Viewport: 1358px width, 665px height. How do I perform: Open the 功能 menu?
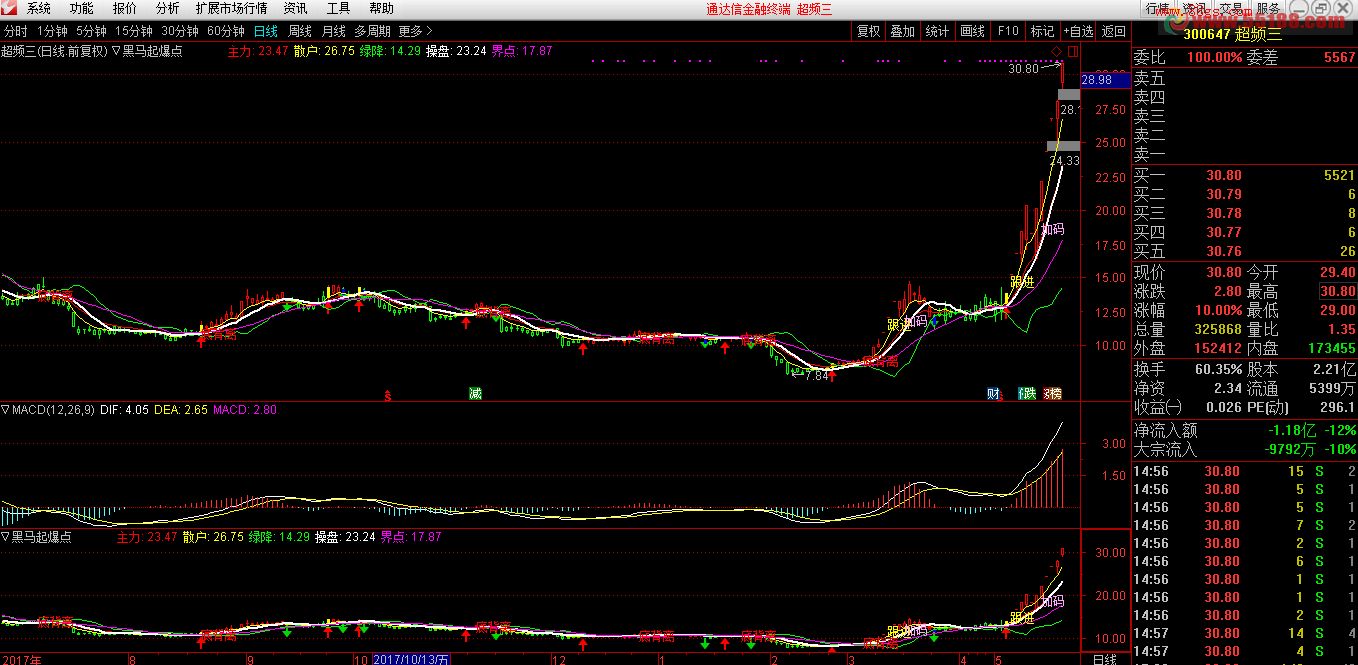click(x=82, y=8)
